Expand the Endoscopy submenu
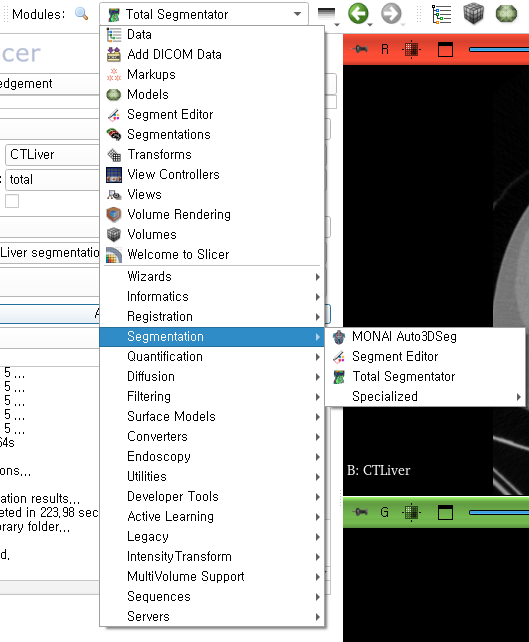Image resolution: width=529 pixels, height=642 pixels. (x=212, y=457)
